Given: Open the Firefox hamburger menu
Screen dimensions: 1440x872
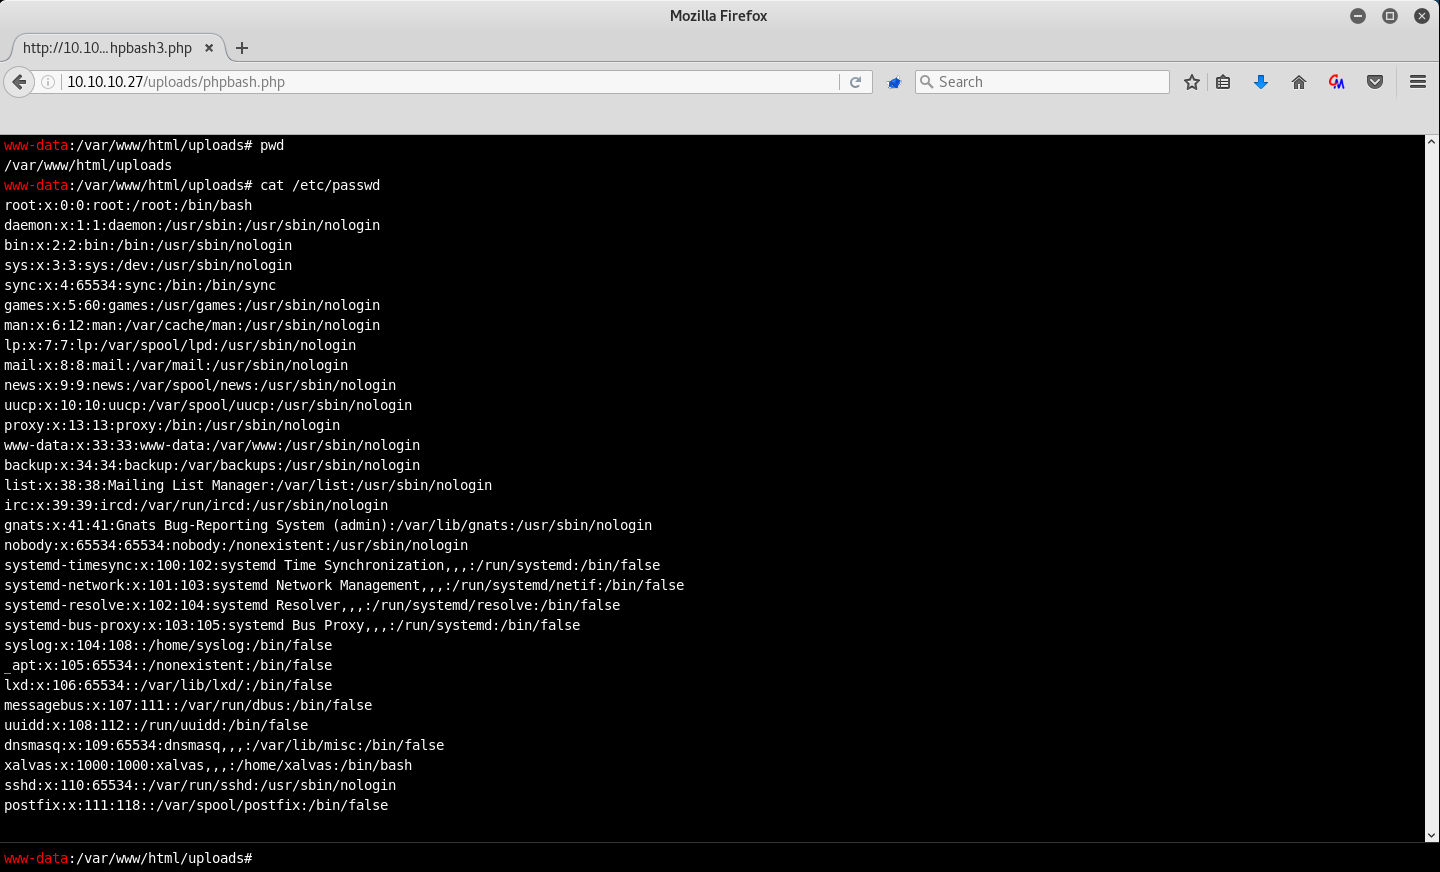Looking at the screenshot, I should tap(1418, 82).
